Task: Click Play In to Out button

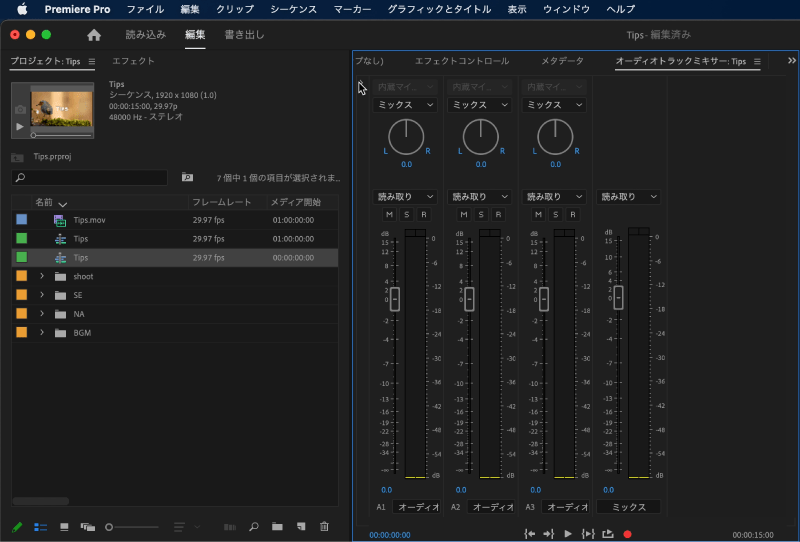Action: click(588, 534)
